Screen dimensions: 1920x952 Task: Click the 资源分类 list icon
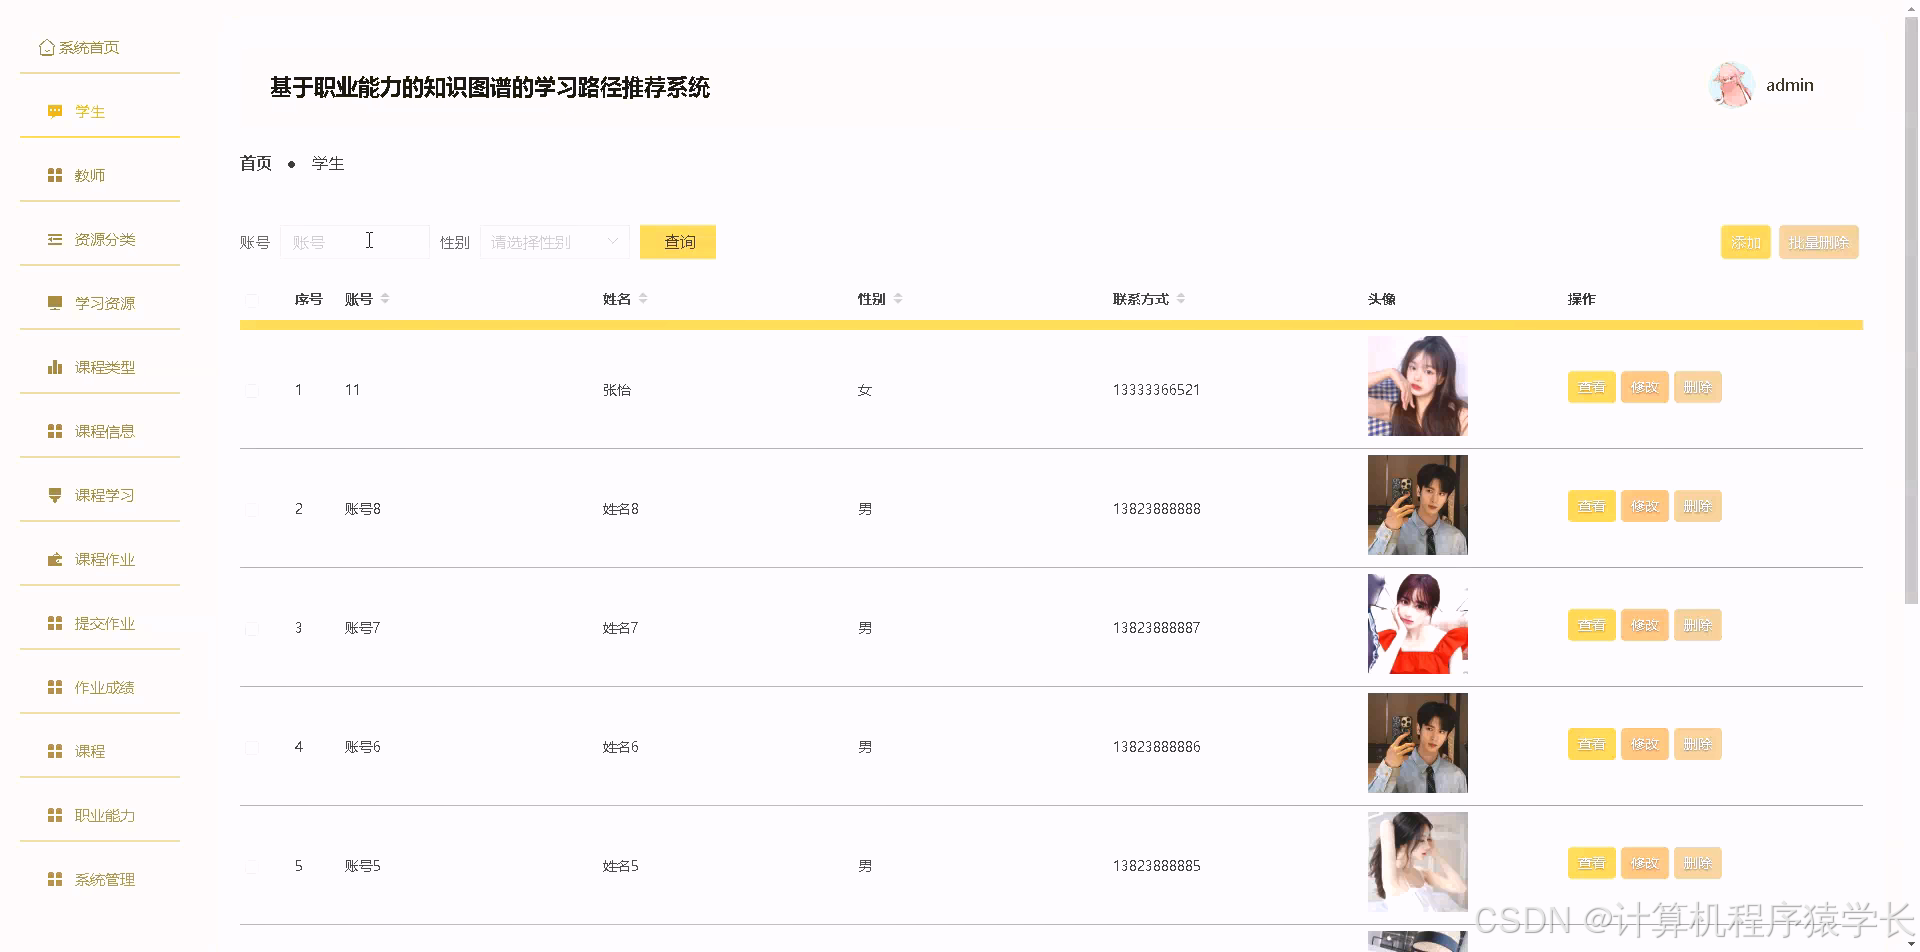pyautogui.click(x=54, y=239)
